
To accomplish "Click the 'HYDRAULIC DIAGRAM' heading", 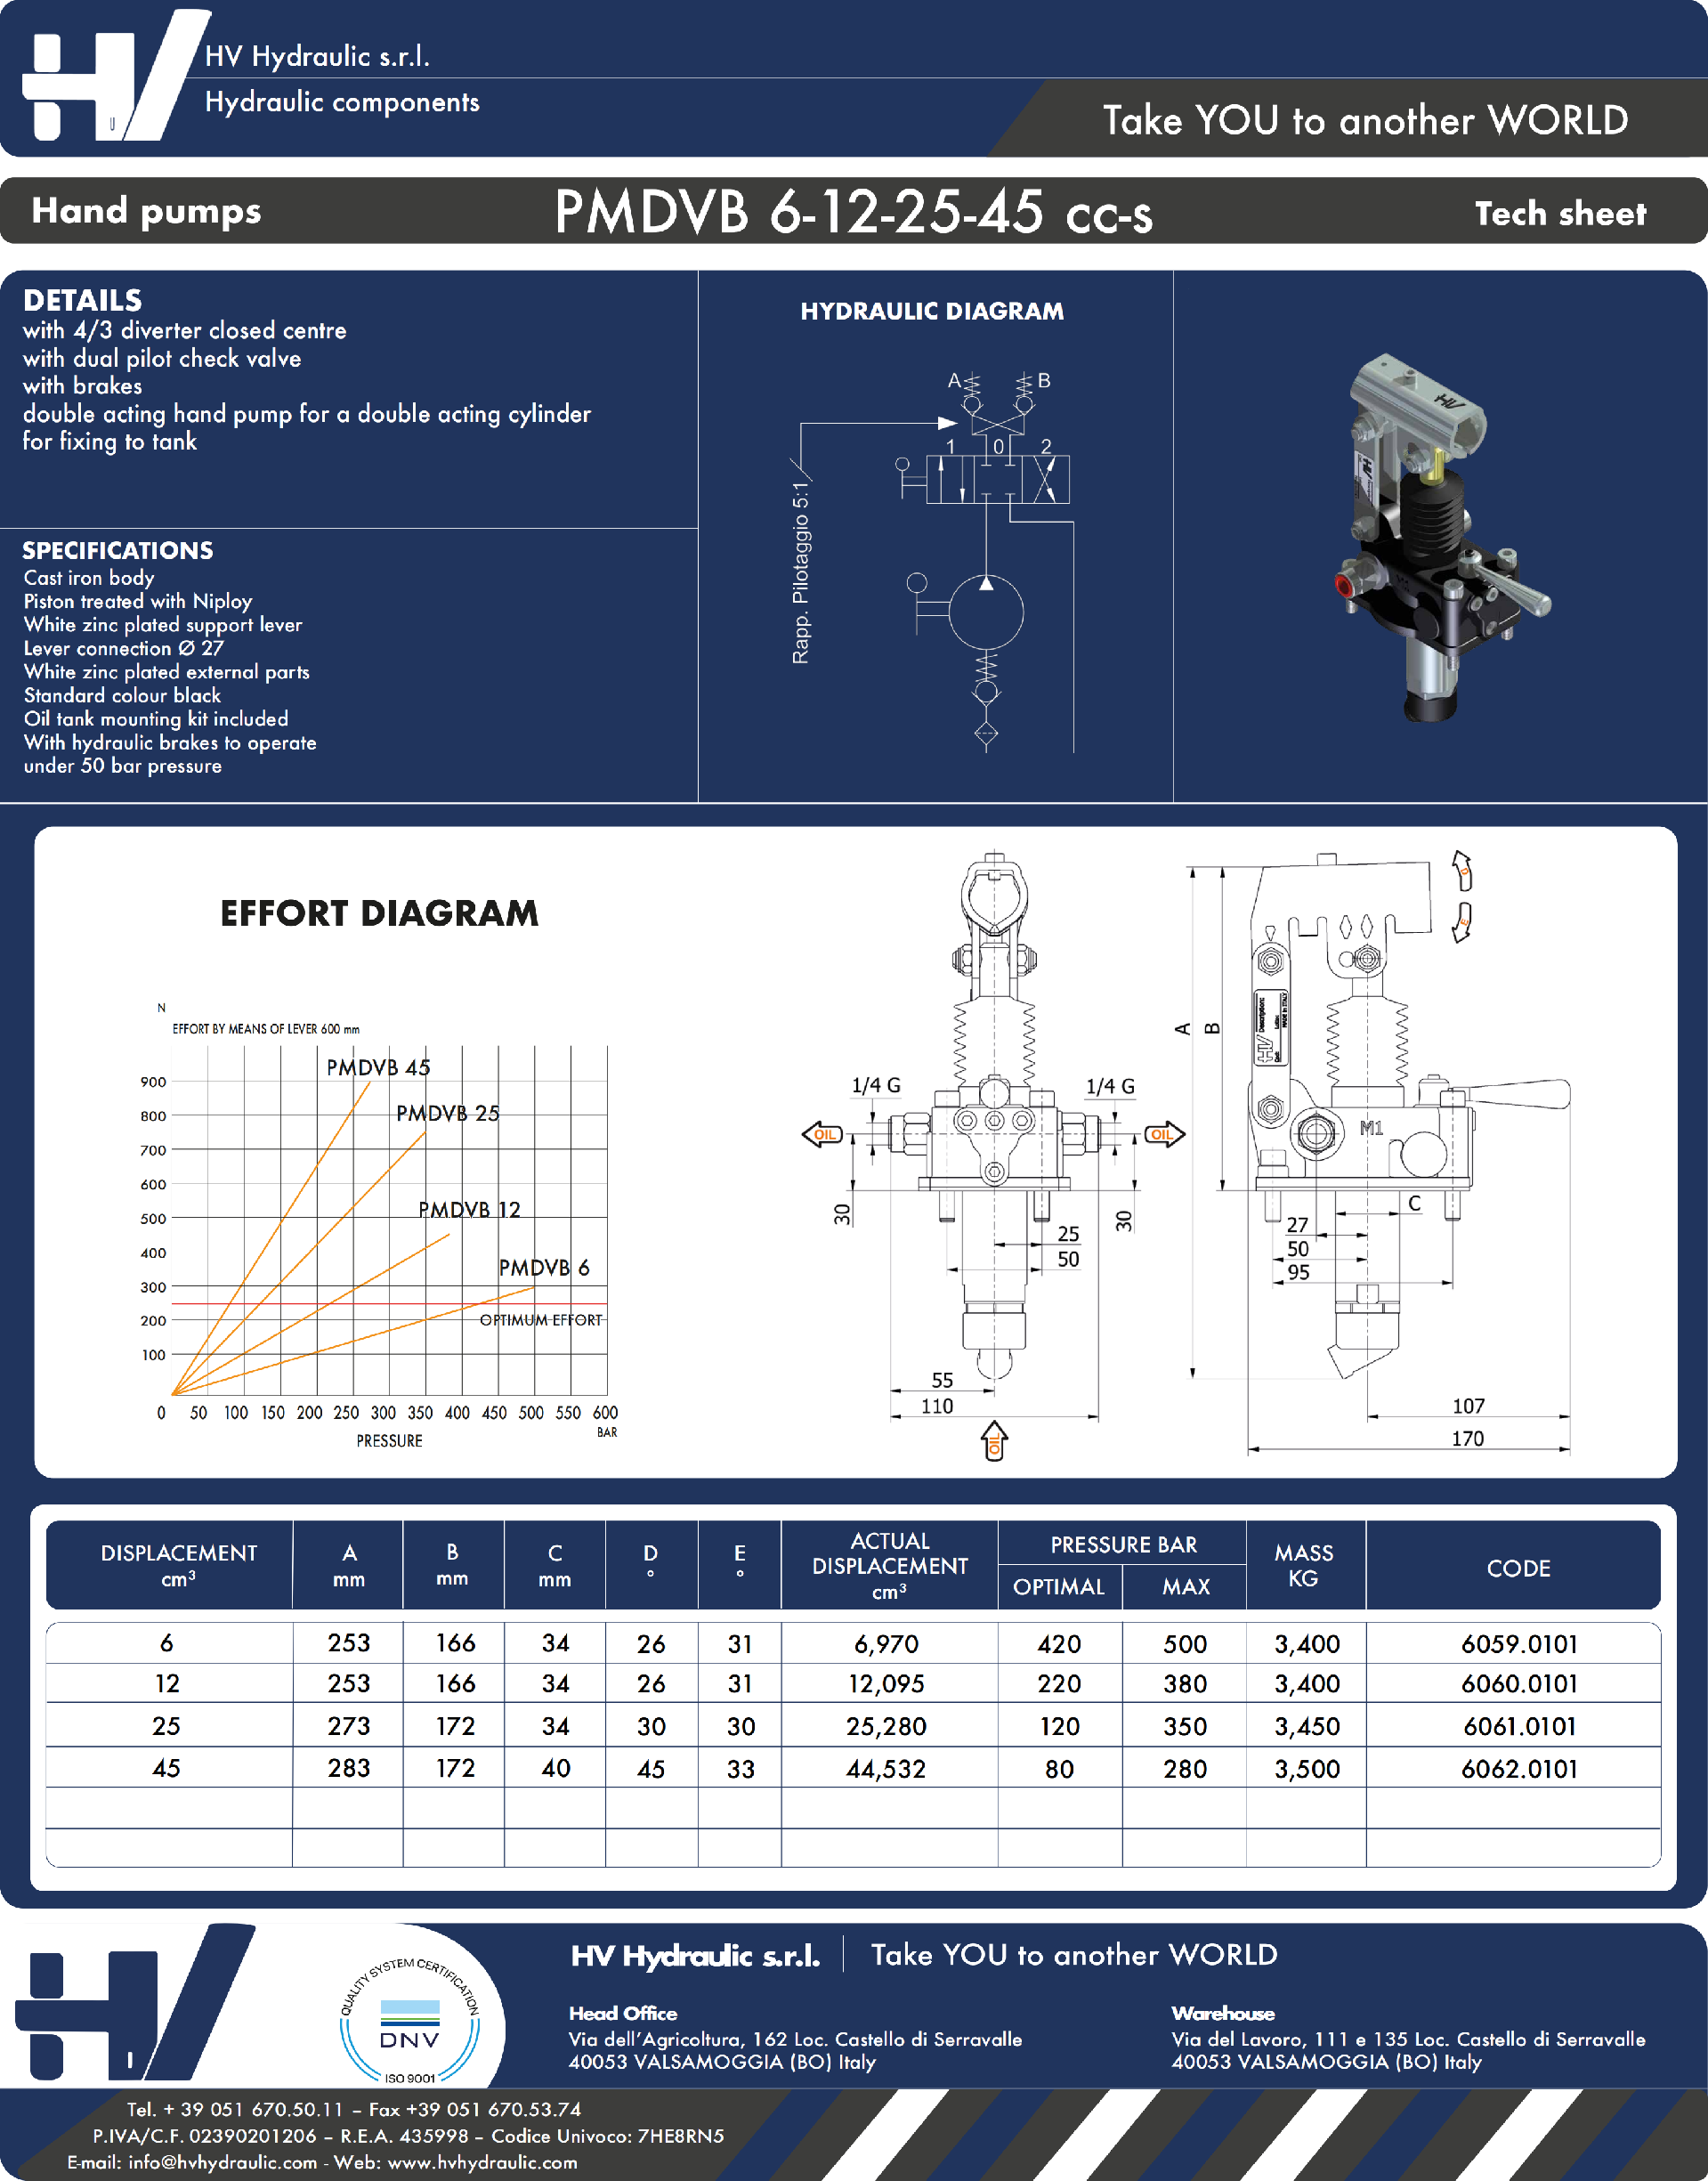I will pyautogui.click(x=932, y=311).
